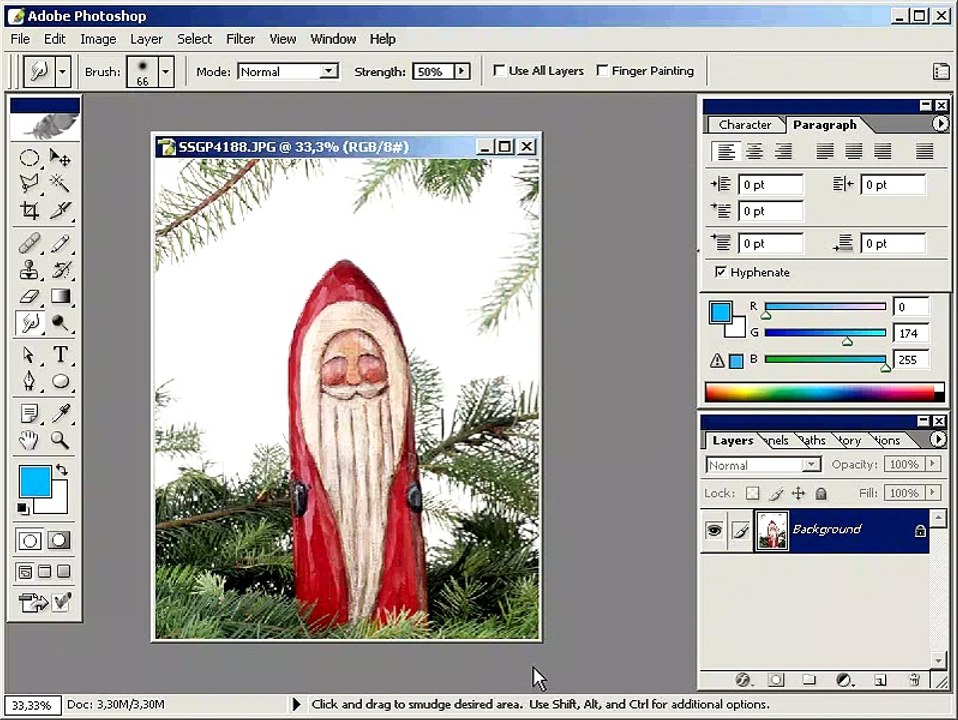The height and width of the screenshot is (720, 958).
Task: Open the Strength slider popup arrow
Action: click(x=462, y=72)
